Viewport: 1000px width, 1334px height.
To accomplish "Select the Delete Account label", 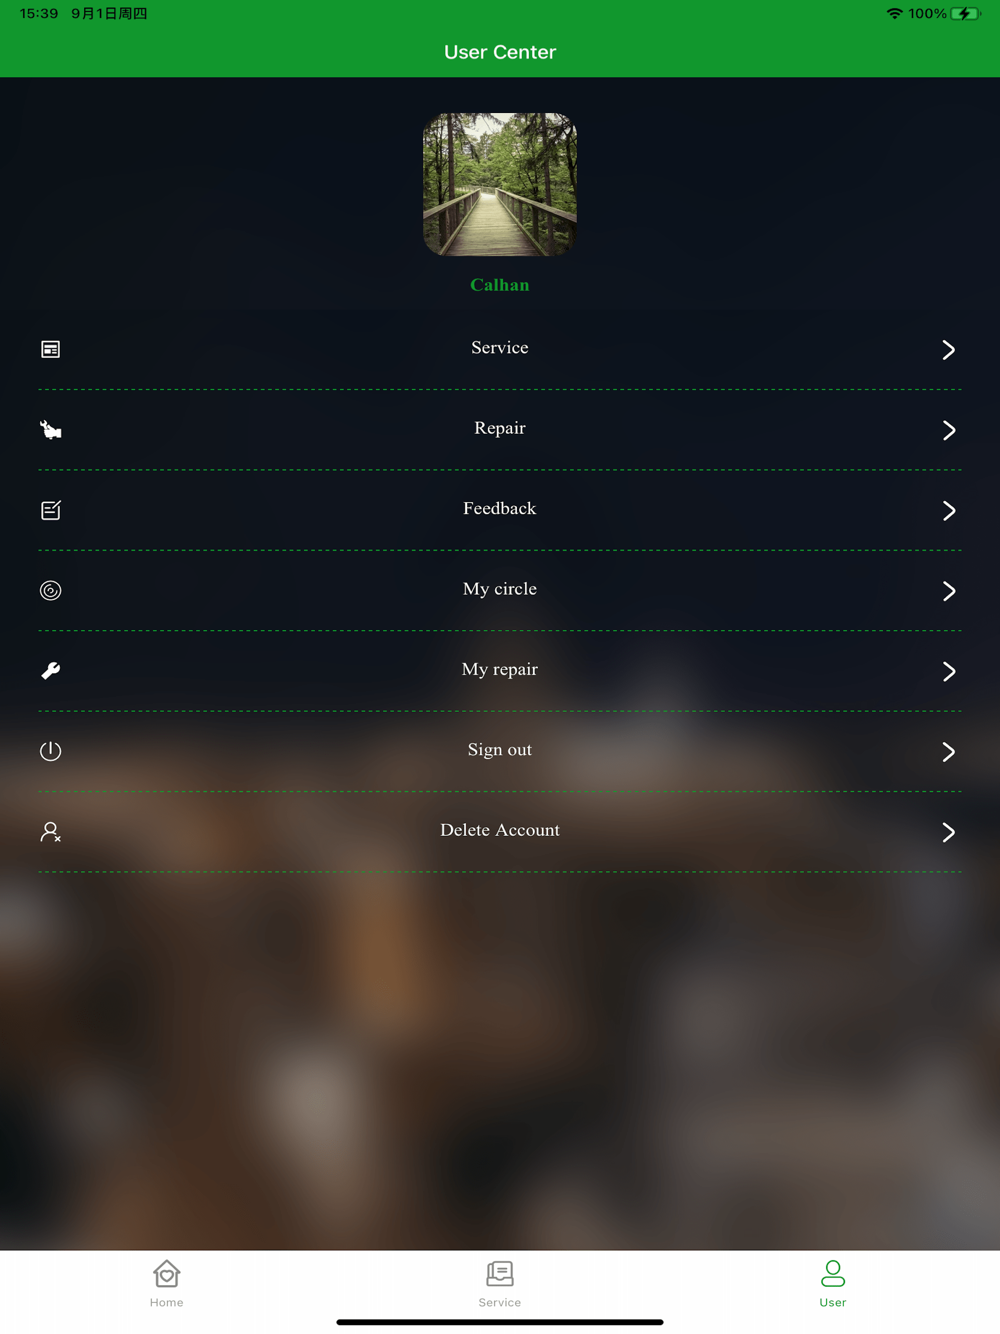I will tap(500, 830).
